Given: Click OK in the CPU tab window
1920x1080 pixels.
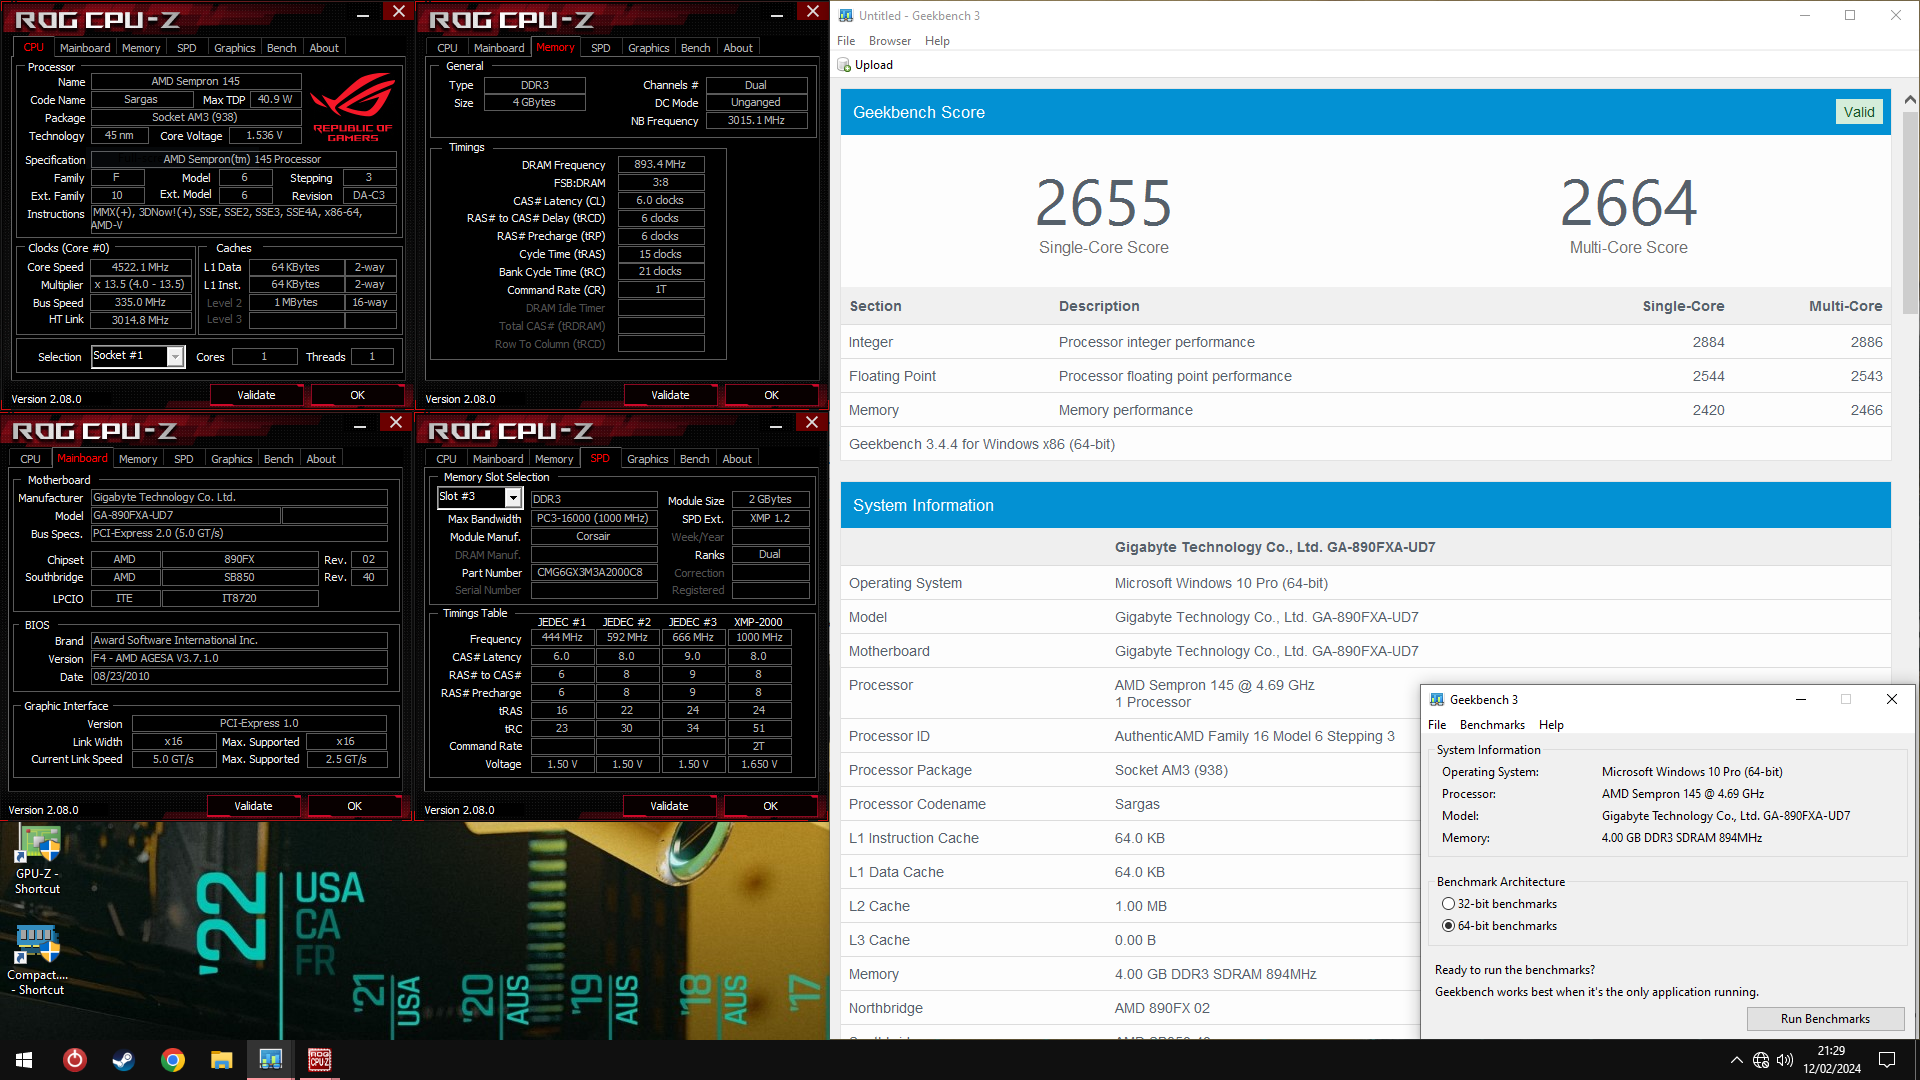Looking at the screenshot, I should click(x=357, y=396).
